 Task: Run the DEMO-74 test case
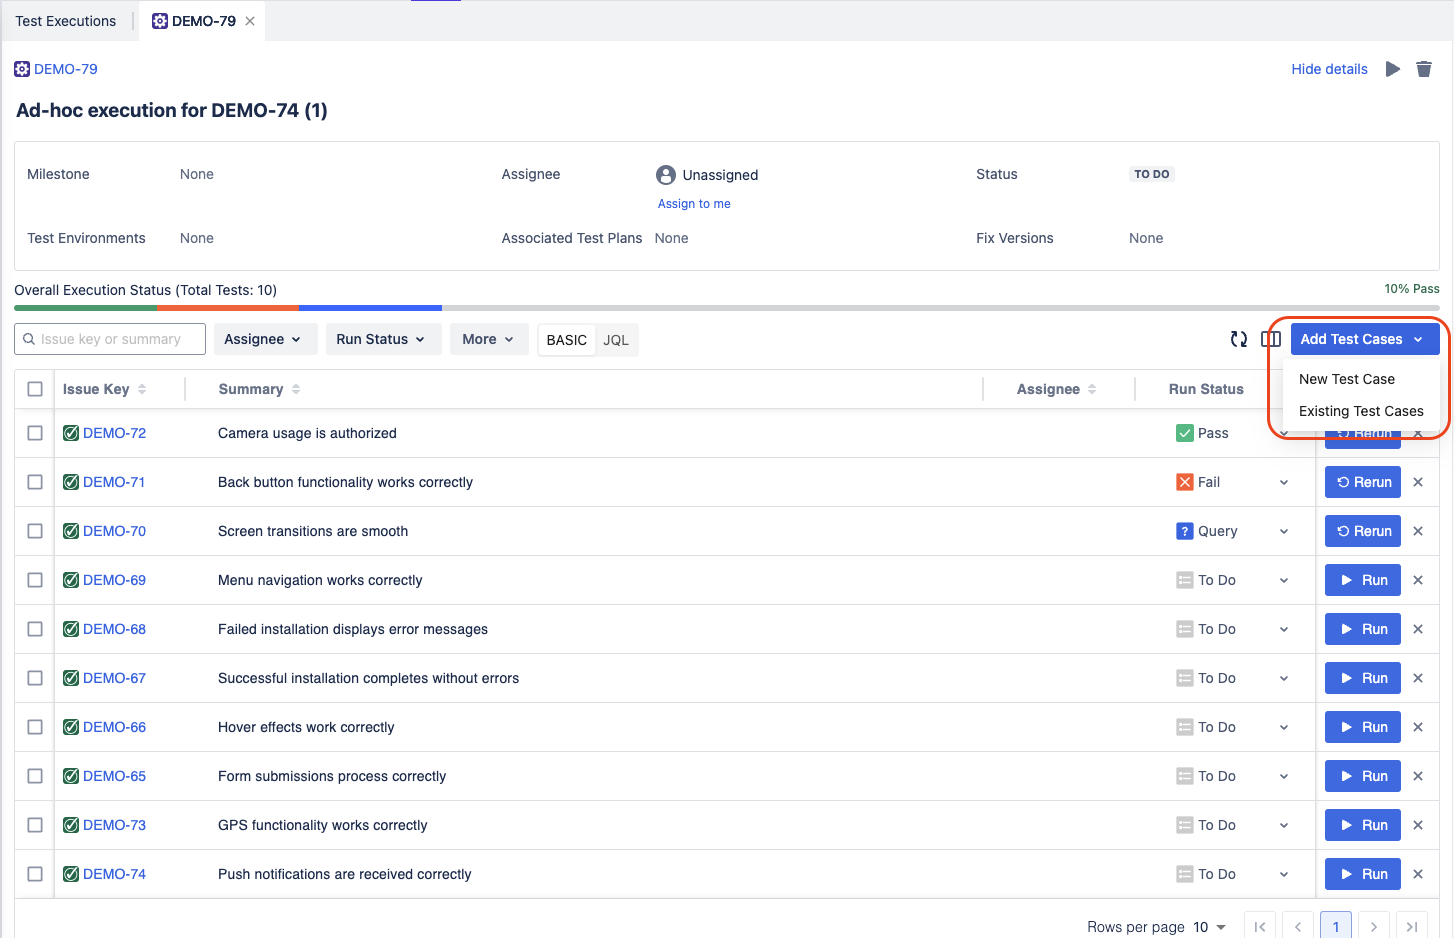[1362, 874]
